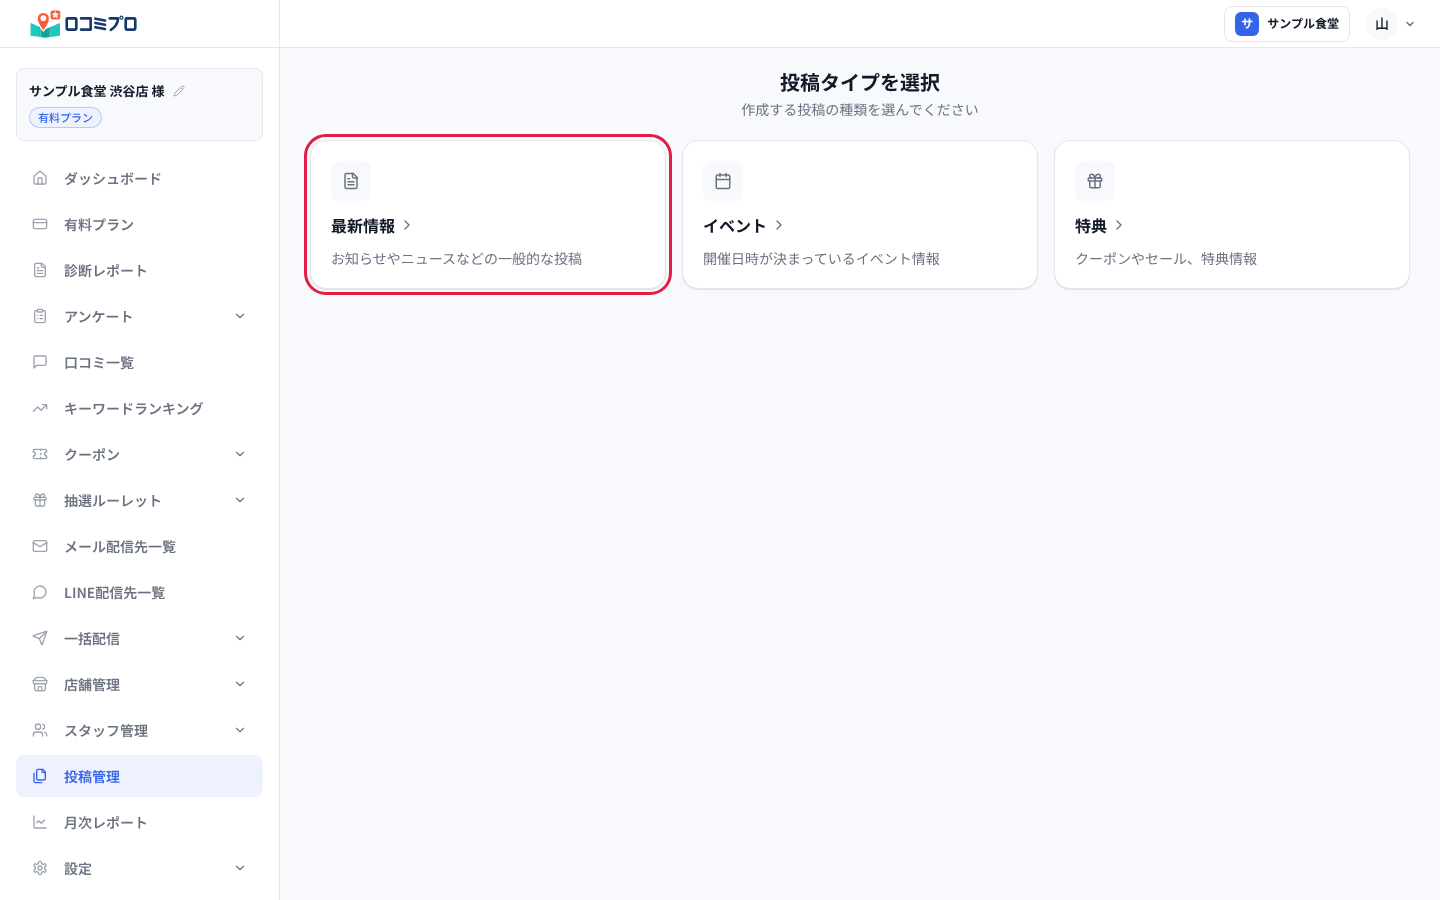Click the アンケート clipboard icon
Viewport: 1440px width, 900px height.
(40, 316)
